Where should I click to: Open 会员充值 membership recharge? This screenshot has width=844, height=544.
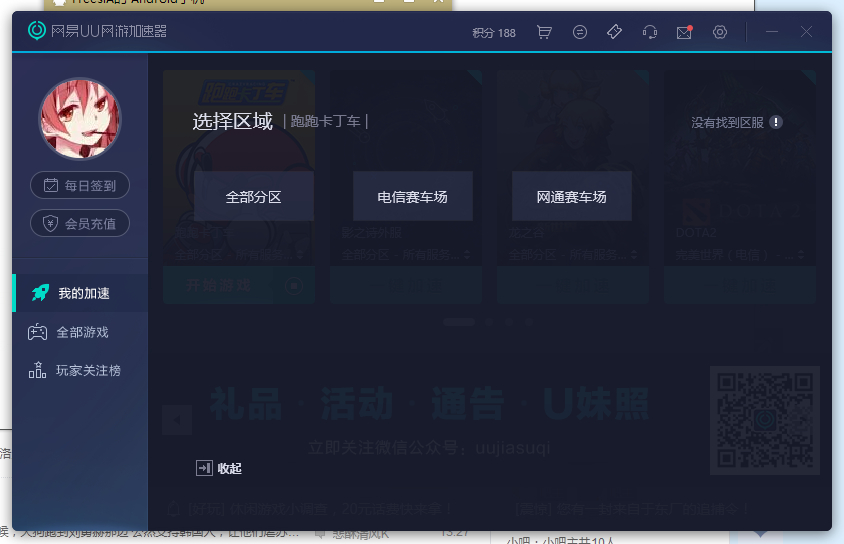pyautogui.click(x=80, y=223)
